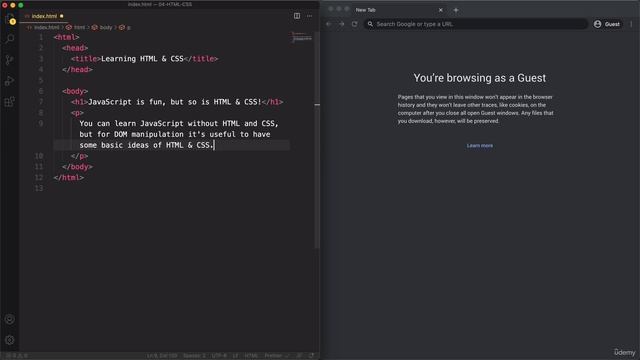The width and height of the screenshot is (640, 360).
Task: Click the editor vertical scrollbar
Action: [317, 139]
